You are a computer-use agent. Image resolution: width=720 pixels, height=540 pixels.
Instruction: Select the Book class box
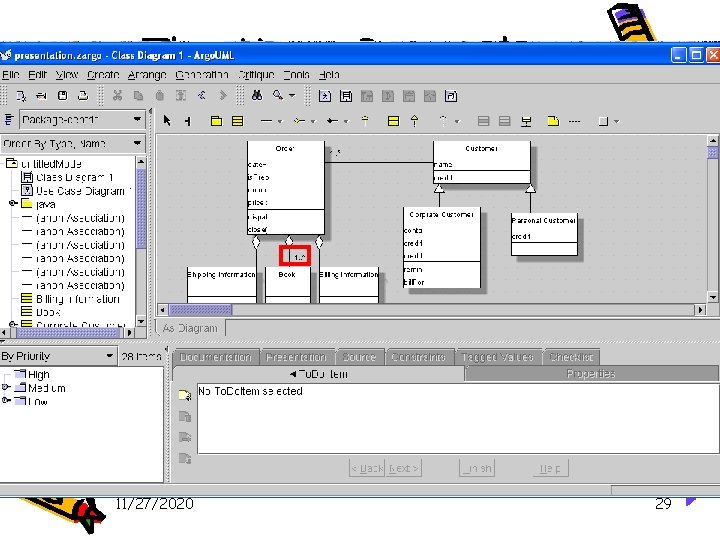click(287, 285)
